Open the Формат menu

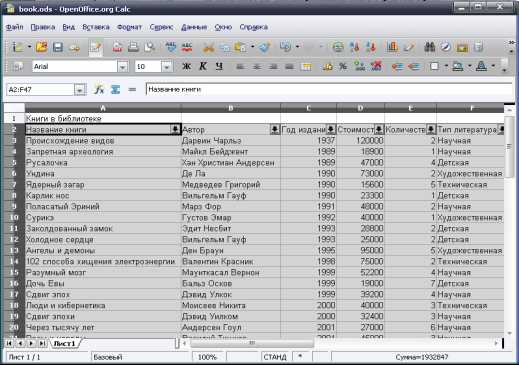pos(129,27)
